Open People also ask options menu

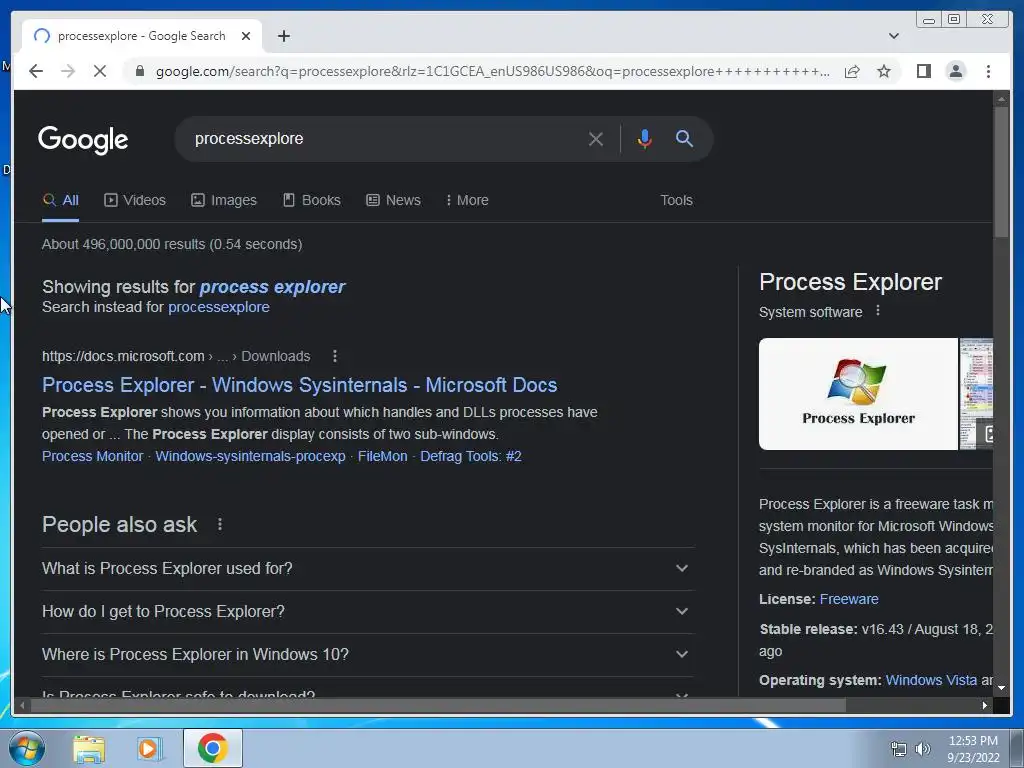tap(220, 524)
